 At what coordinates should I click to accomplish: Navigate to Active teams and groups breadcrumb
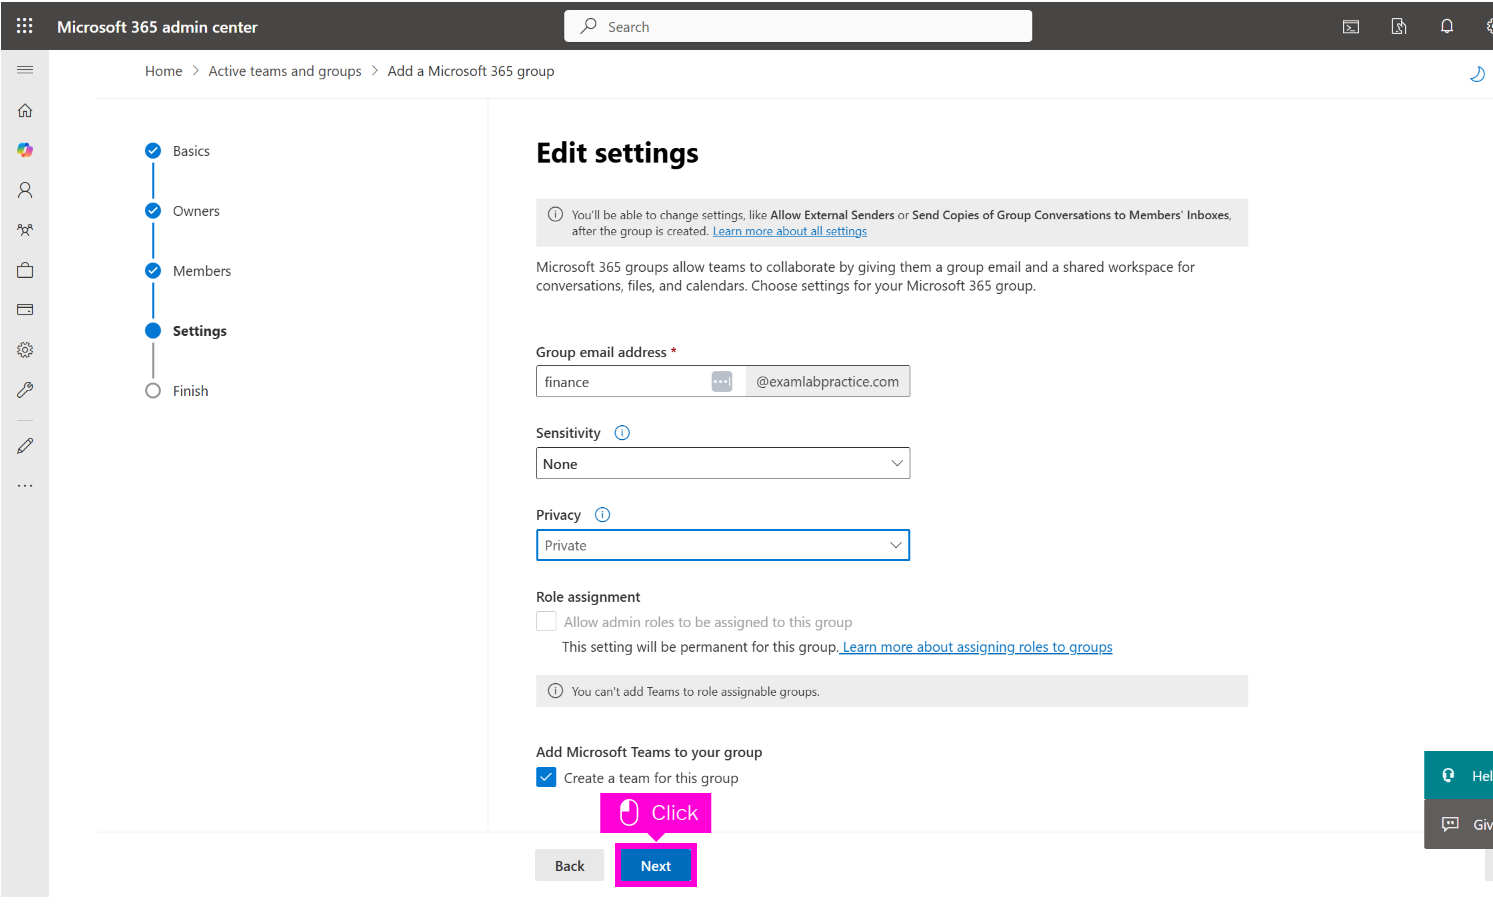pyautogui.click(x=284, y=71)
